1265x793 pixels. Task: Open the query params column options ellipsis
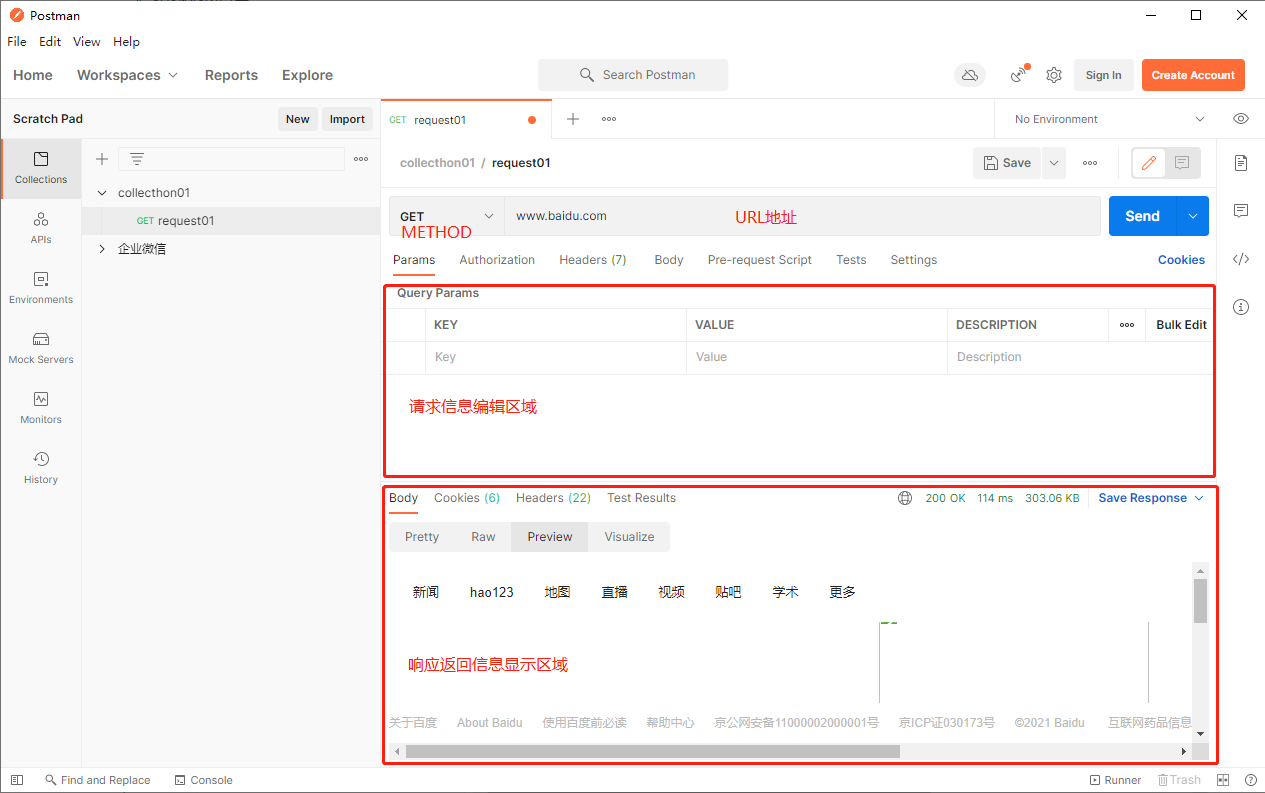[x=1127, y=325]
